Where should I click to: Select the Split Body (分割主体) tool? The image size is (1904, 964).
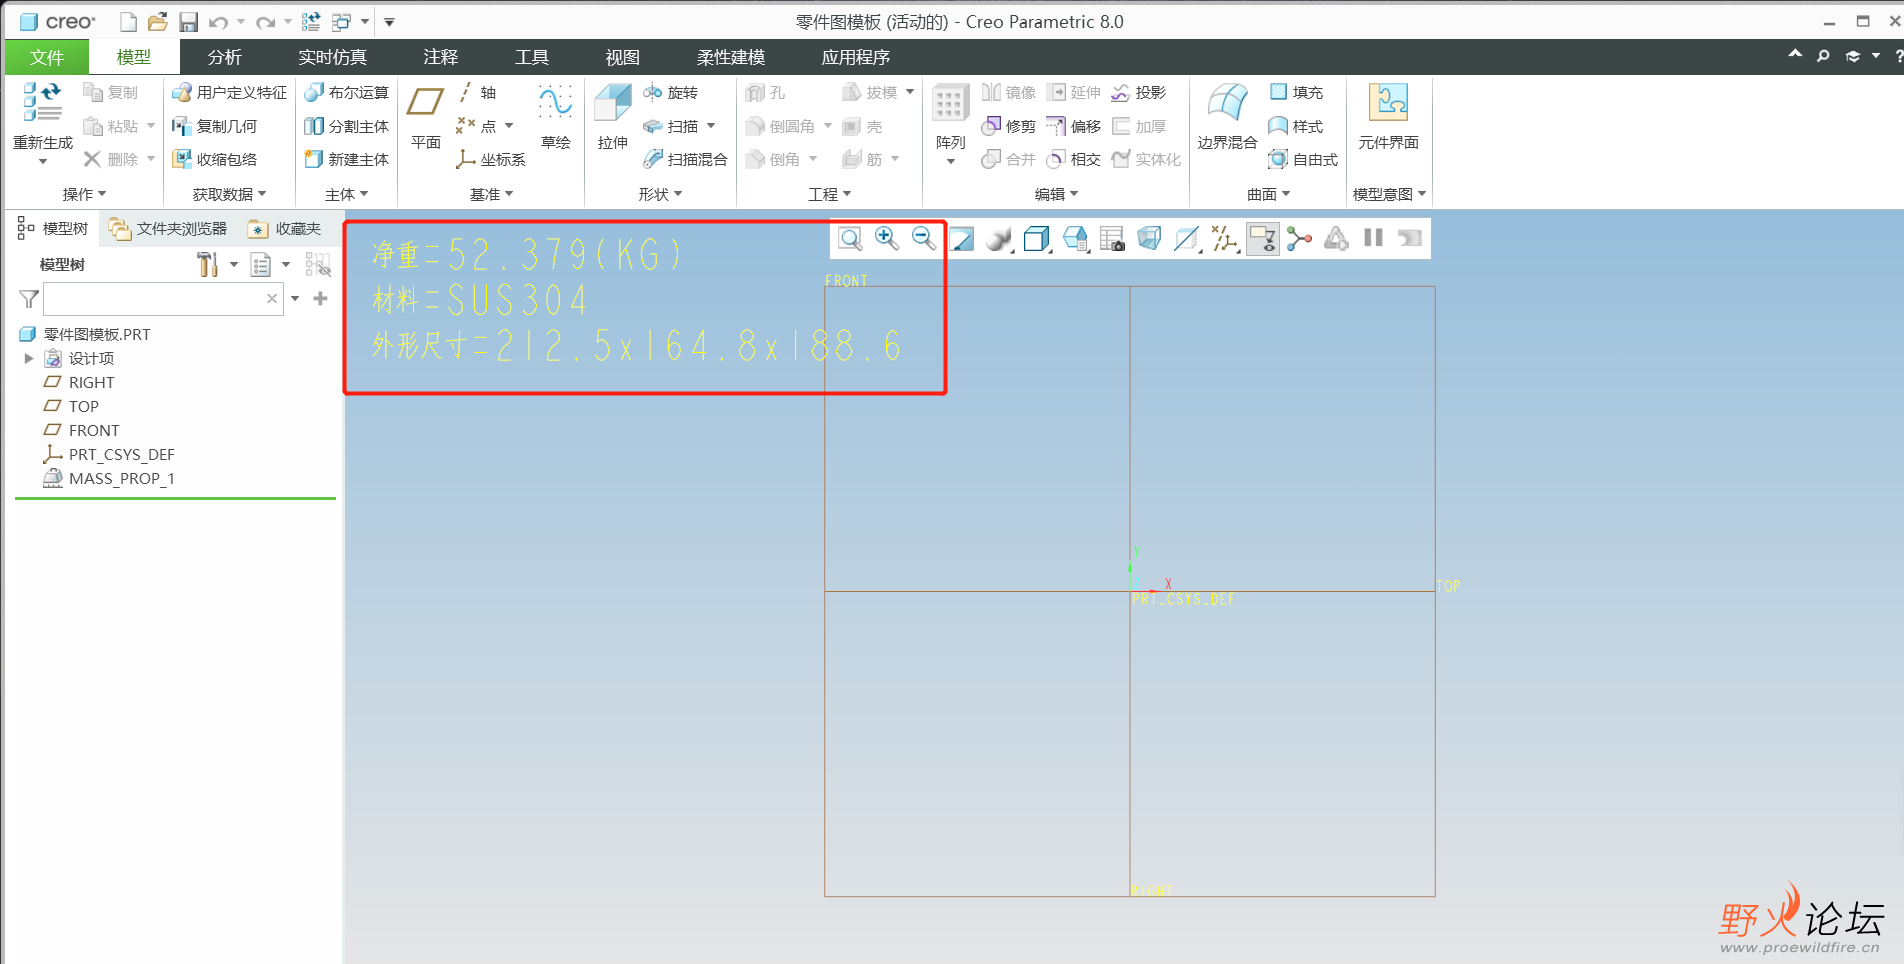click(346, 126)
